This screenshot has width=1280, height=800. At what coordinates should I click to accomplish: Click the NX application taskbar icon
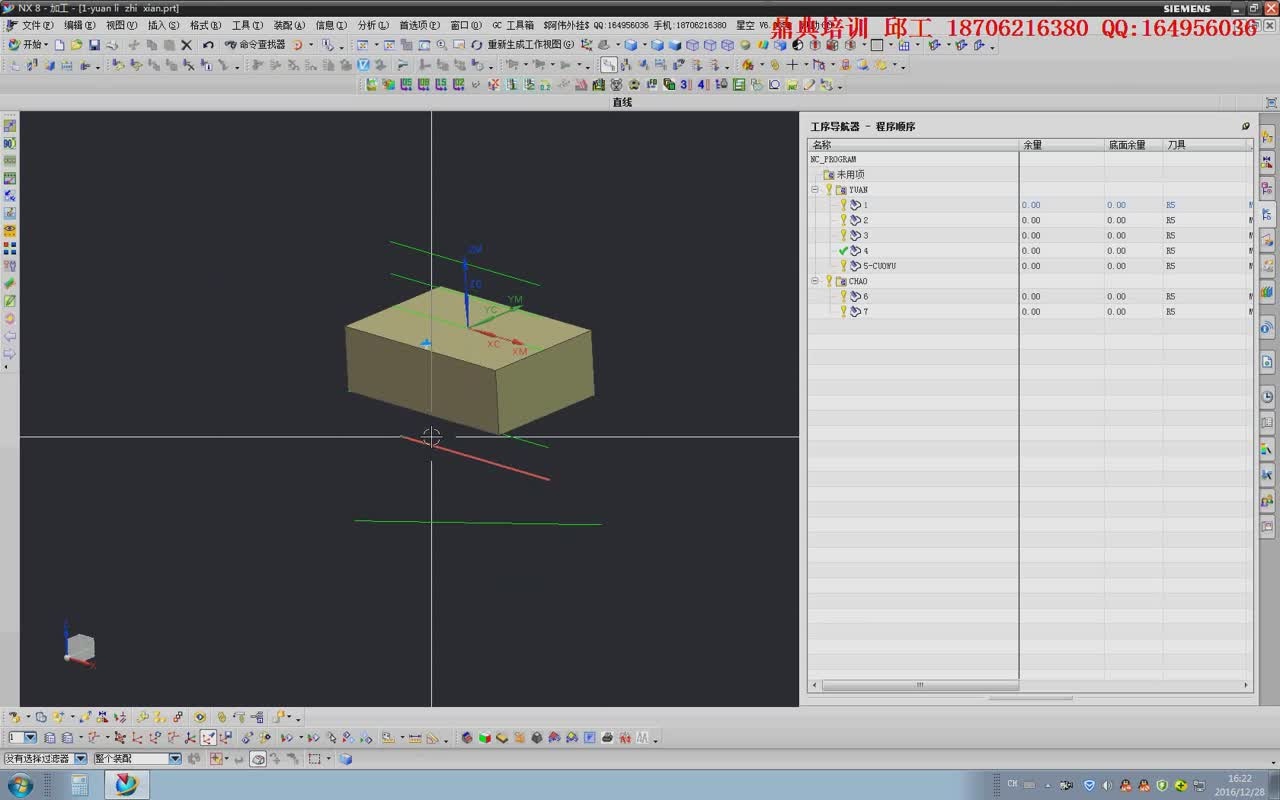126,785
